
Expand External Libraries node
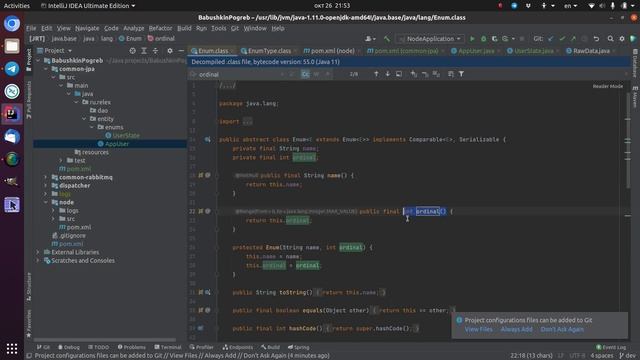[x=38, y=252]
